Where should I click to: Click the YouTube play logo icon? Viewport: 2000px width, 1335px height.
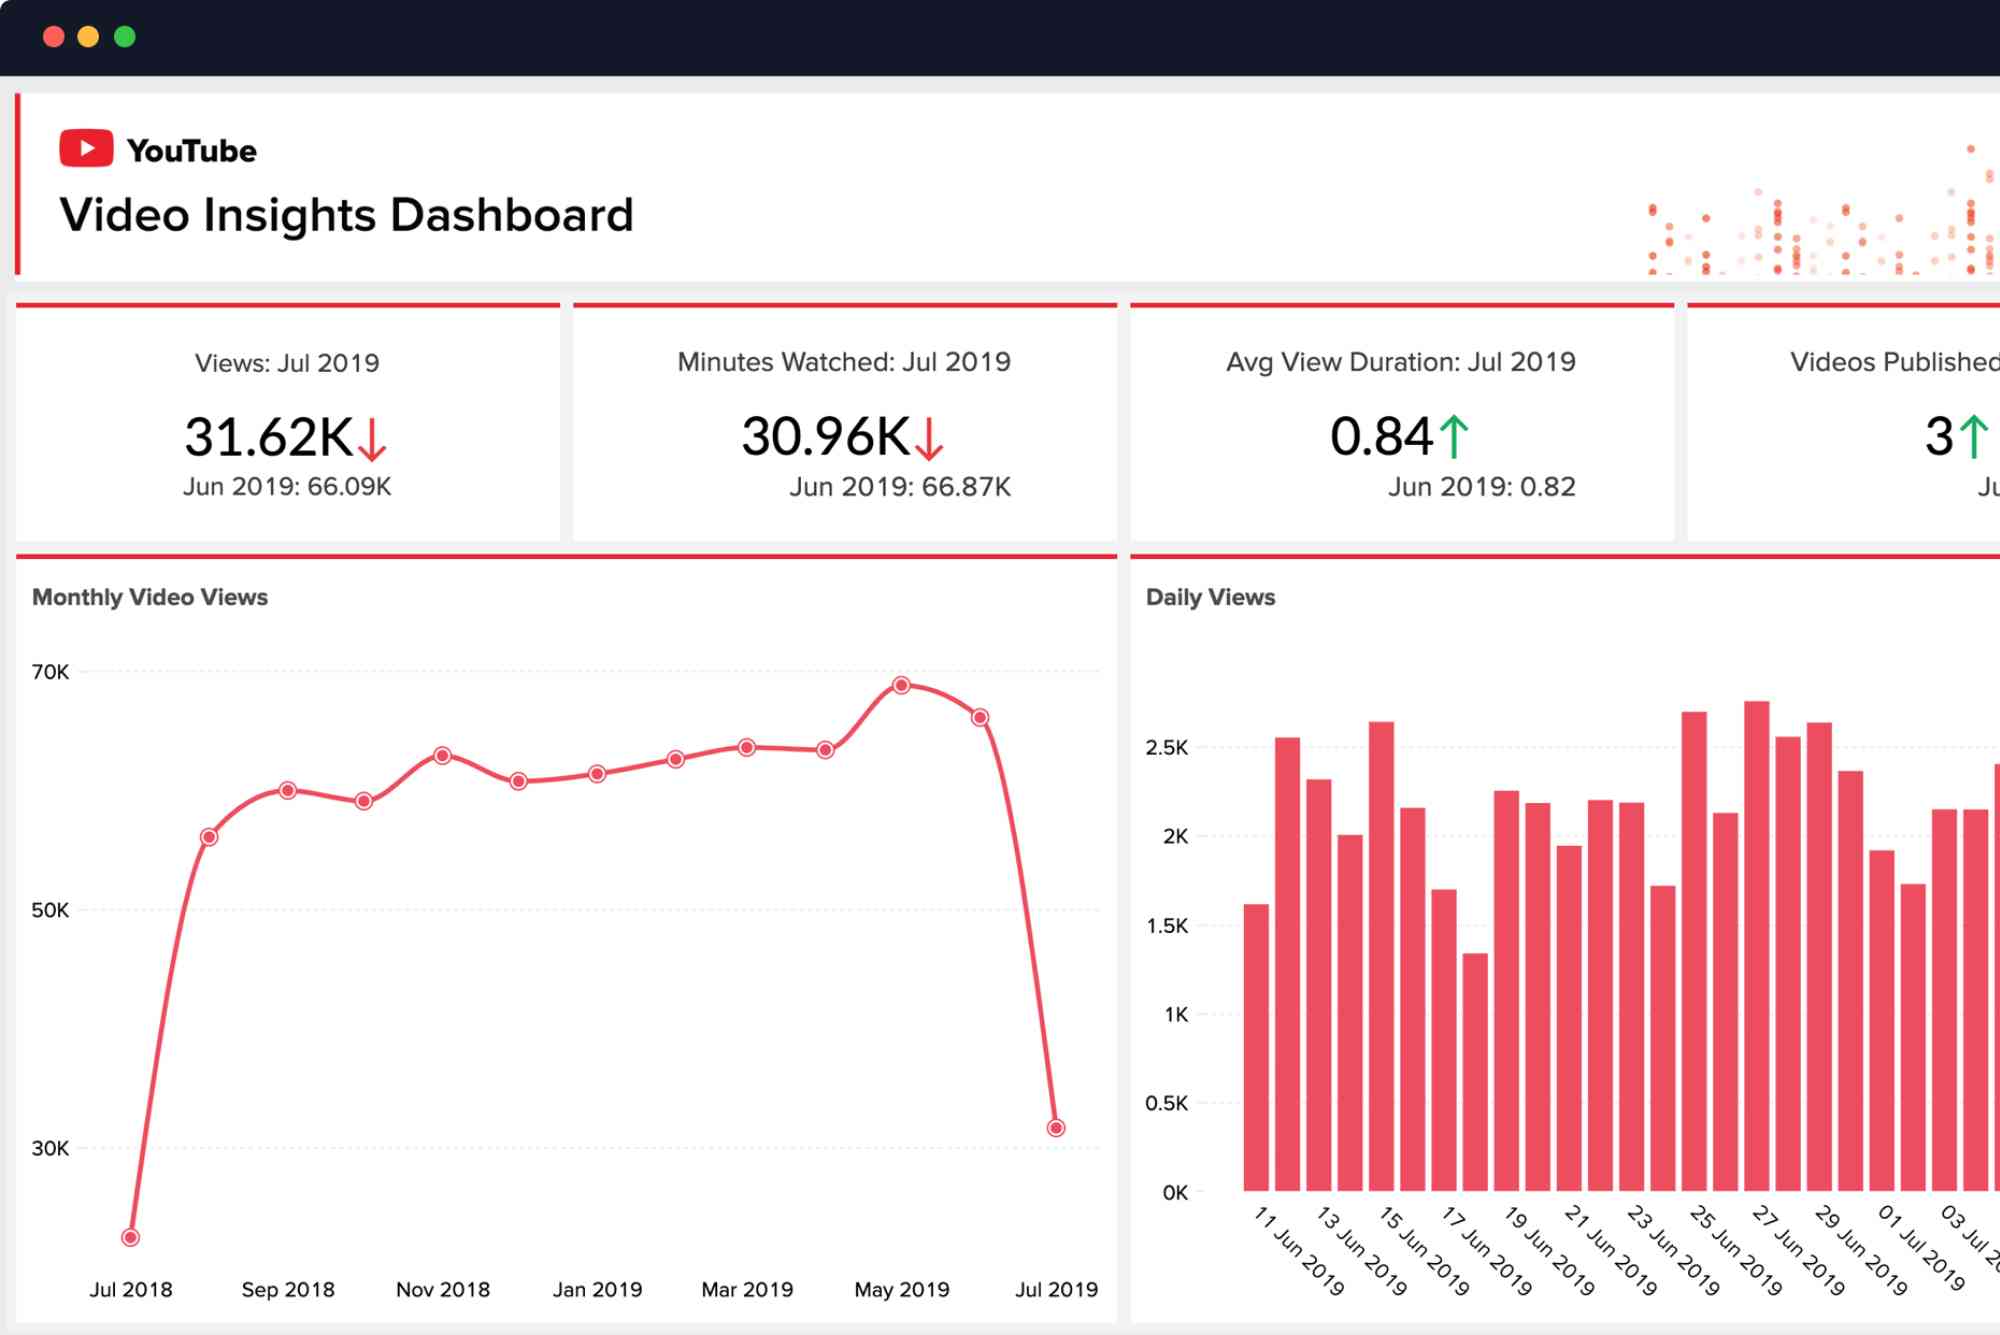coord(88,147)
